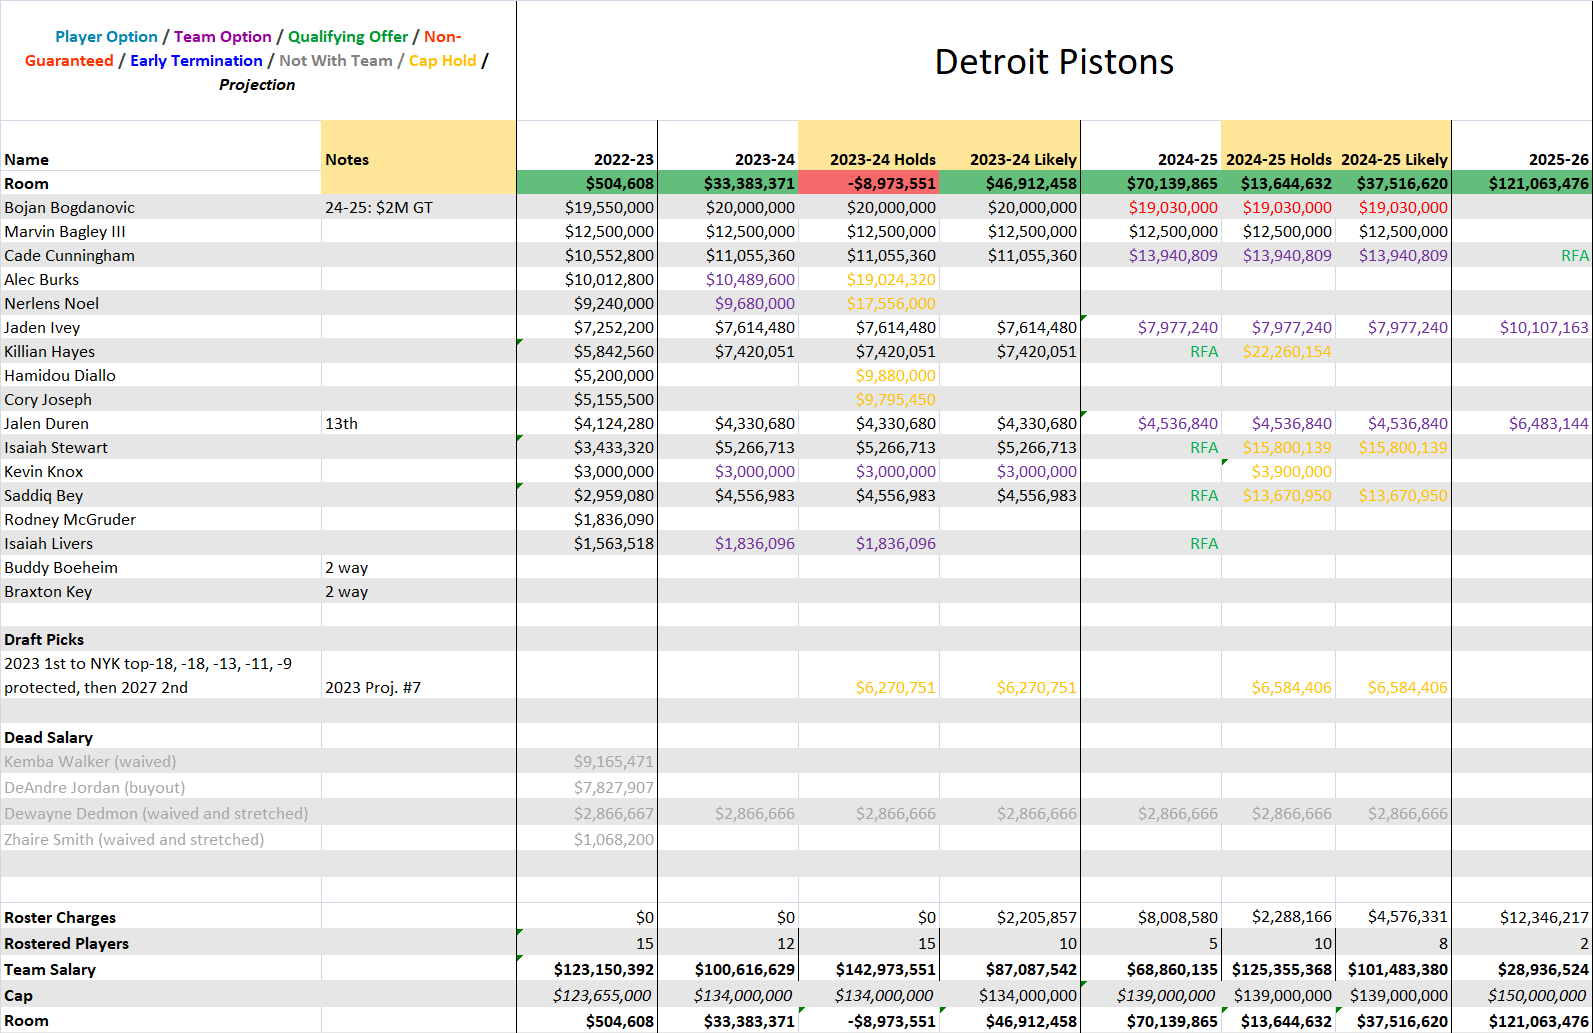The width and height of the screenshot is (1593, 1033).
Task: Select Isaiah Livers name cell
Action: tap(48, 543)
